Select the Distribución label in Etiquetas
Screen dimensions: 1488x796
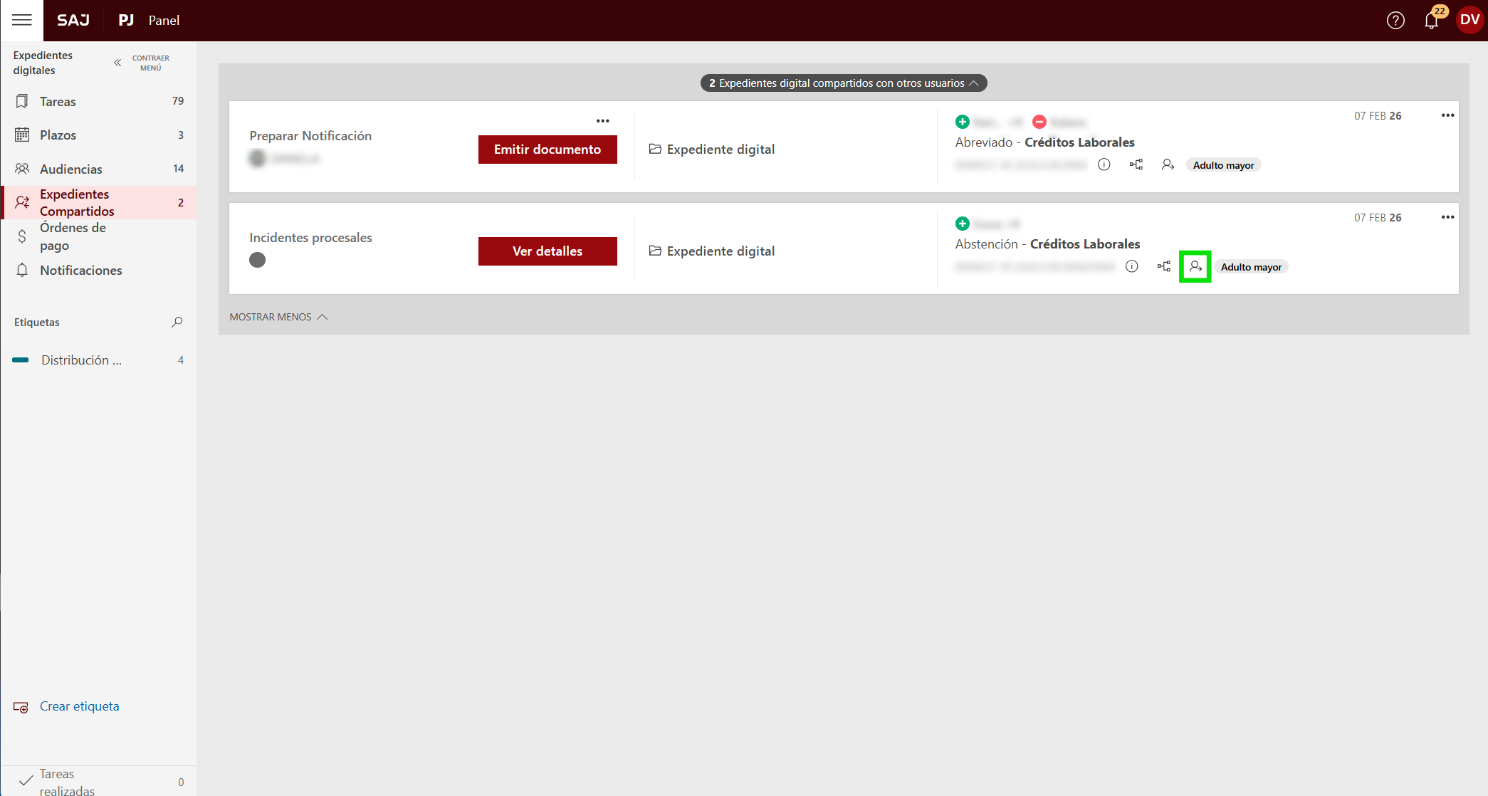pos(80,360)
